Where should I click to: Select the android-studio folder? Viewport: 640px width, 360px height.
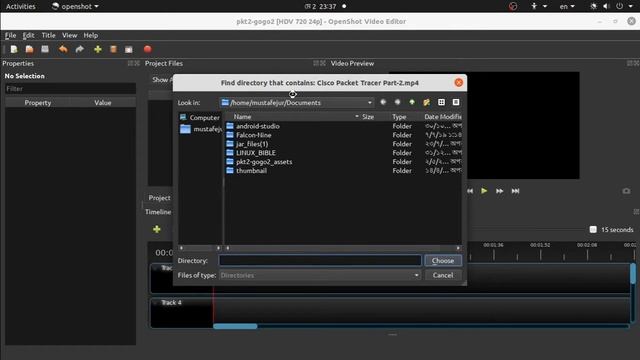pyautogui.click(x=258, y=126)
